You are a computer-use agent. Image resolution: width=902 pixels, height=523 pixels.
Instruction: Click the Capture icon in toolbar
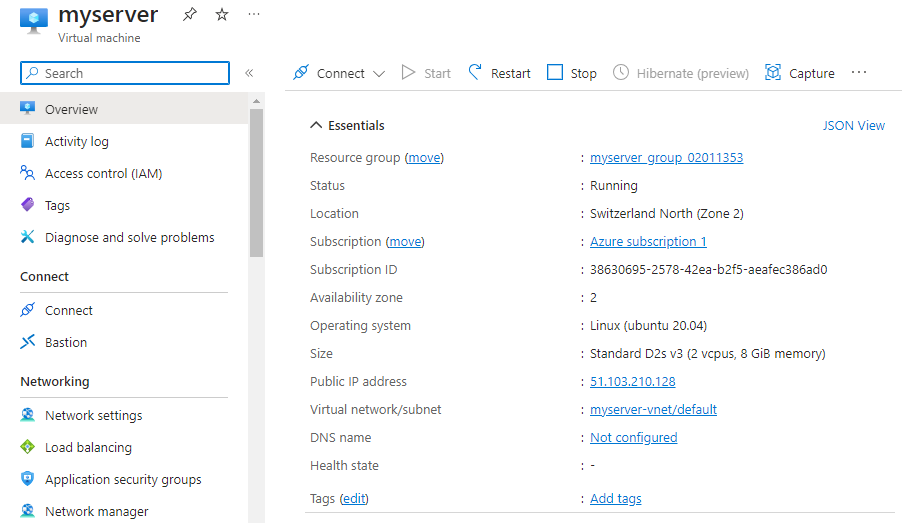(x=773, y=72)
